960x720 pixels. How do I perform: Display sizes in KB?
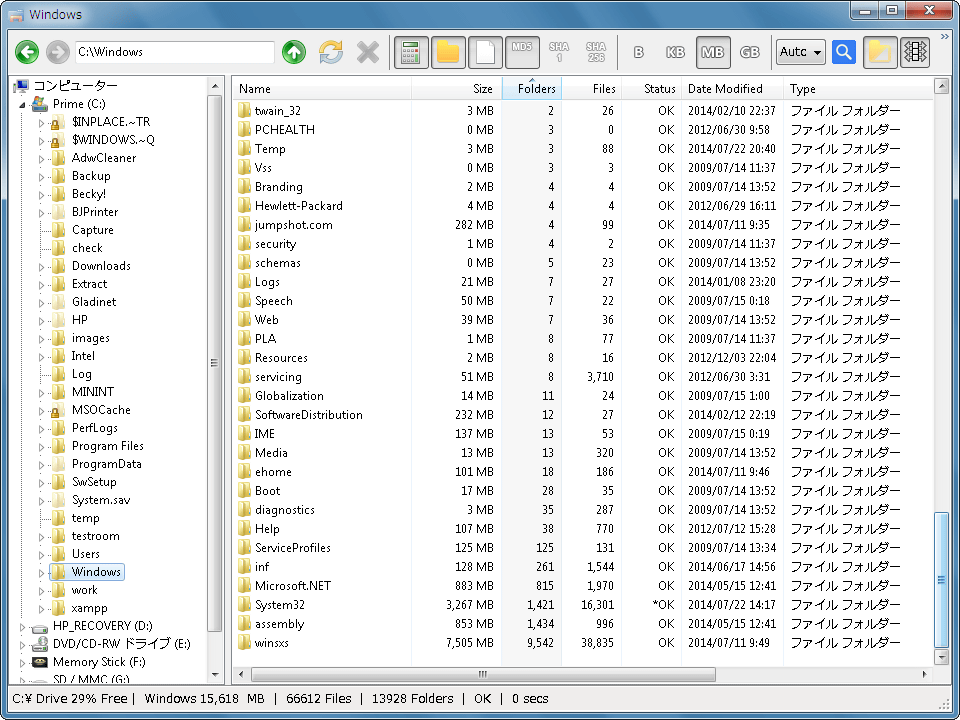(675, 52)
